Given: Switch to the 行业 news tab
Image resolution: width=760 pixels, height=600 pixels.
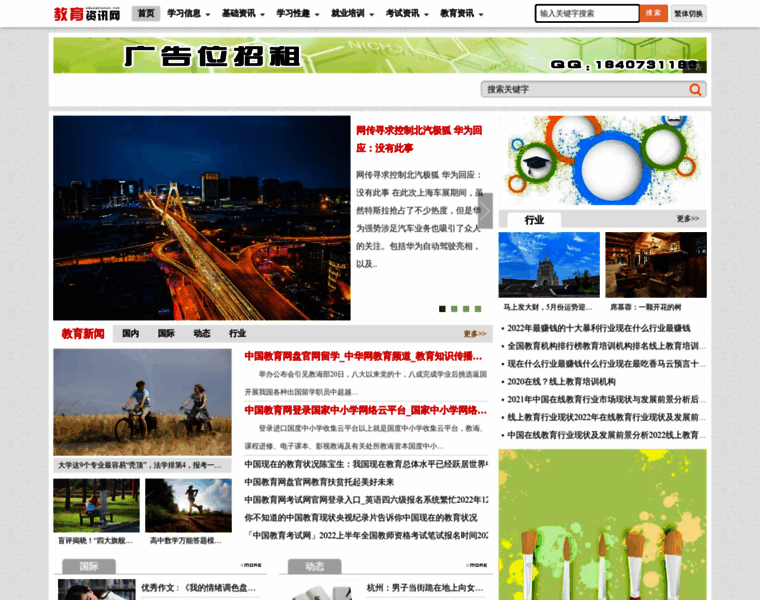Looking at the screenshot, I should (x=238, y=333).
